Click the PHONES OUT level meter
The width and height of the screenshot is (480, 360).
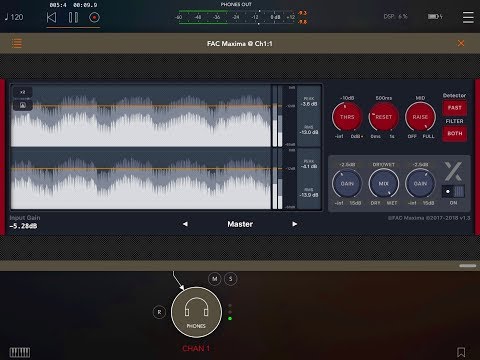(236, 17)
